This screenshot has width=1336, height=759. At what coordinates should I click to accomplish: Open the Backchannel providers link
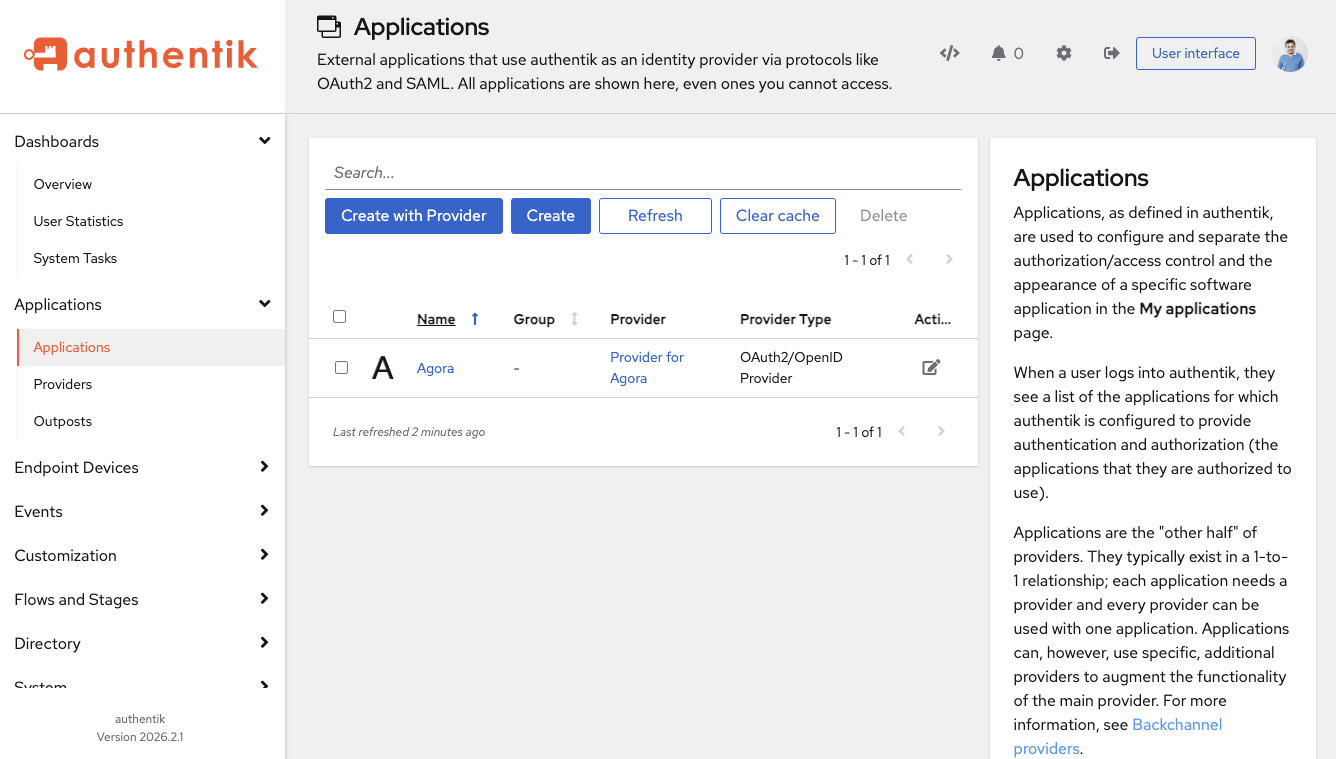1176,725
